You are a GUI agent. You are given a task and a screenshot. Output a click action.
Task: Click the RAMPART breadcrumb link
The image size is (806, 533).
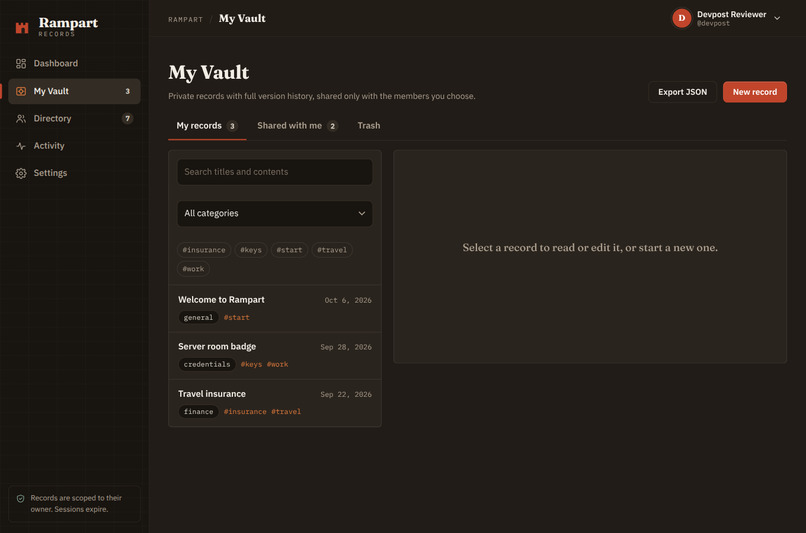(186, 20)
